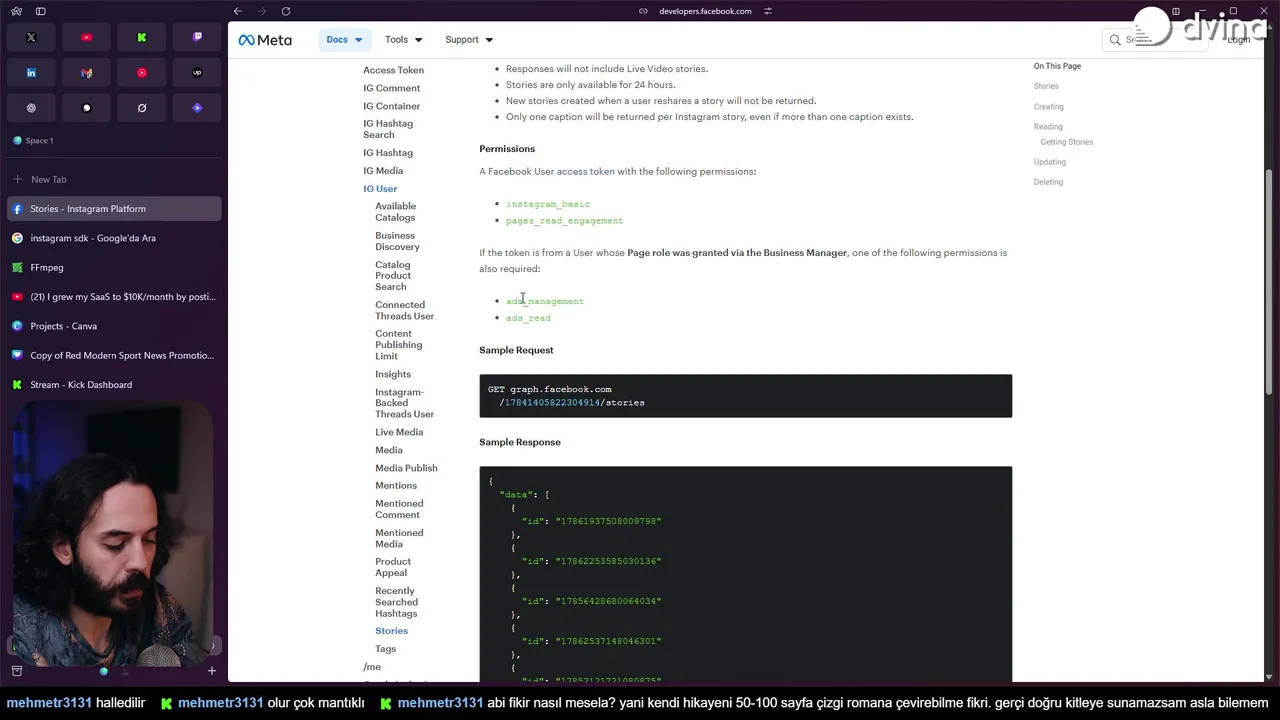Open Mentioned Comment in the sidebar
Screen dimensions: 1280x720
pos(399,509)
